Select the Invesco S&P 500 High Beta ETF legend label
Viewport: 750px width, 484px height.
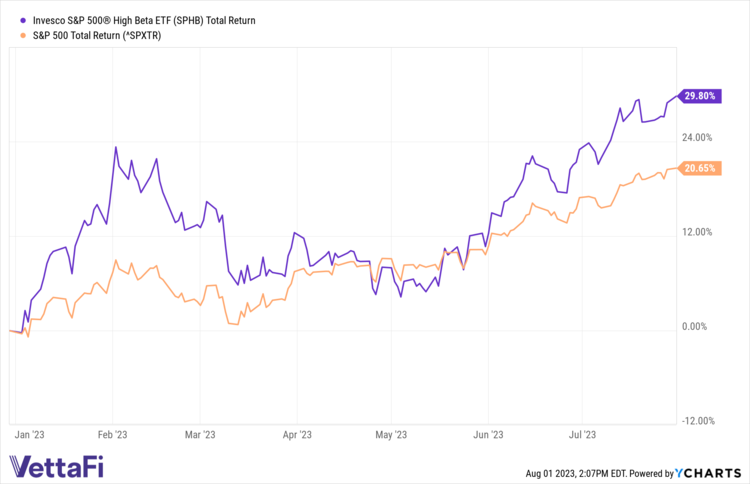(132, 20)
